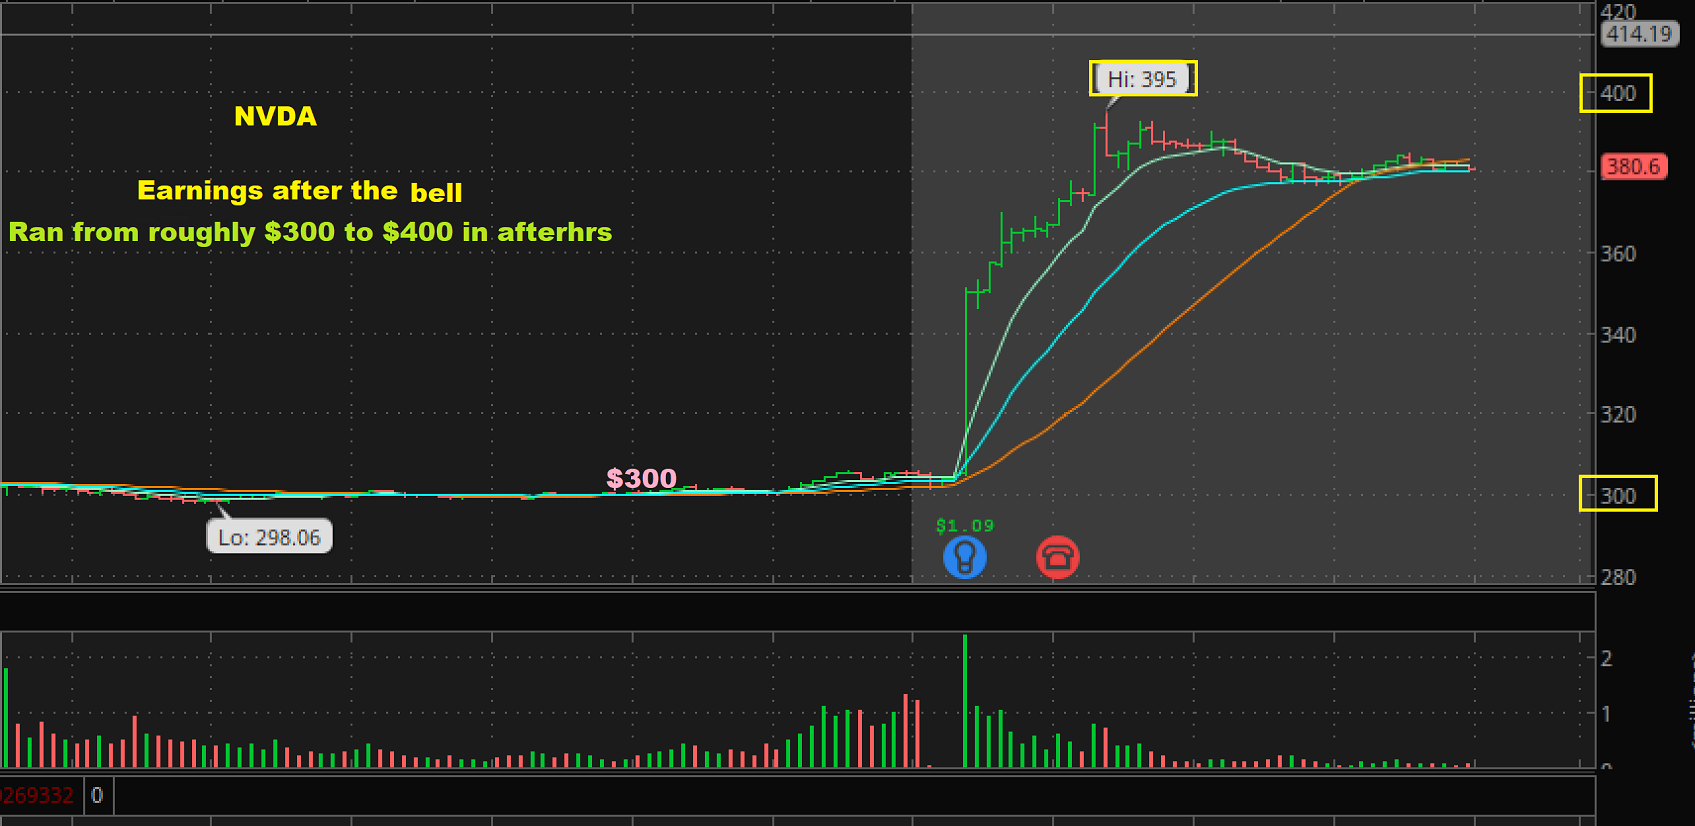Click the 280 price axis label
Image resolution: width=1695 pixels, height=826 pixels.
point(1618,577)
